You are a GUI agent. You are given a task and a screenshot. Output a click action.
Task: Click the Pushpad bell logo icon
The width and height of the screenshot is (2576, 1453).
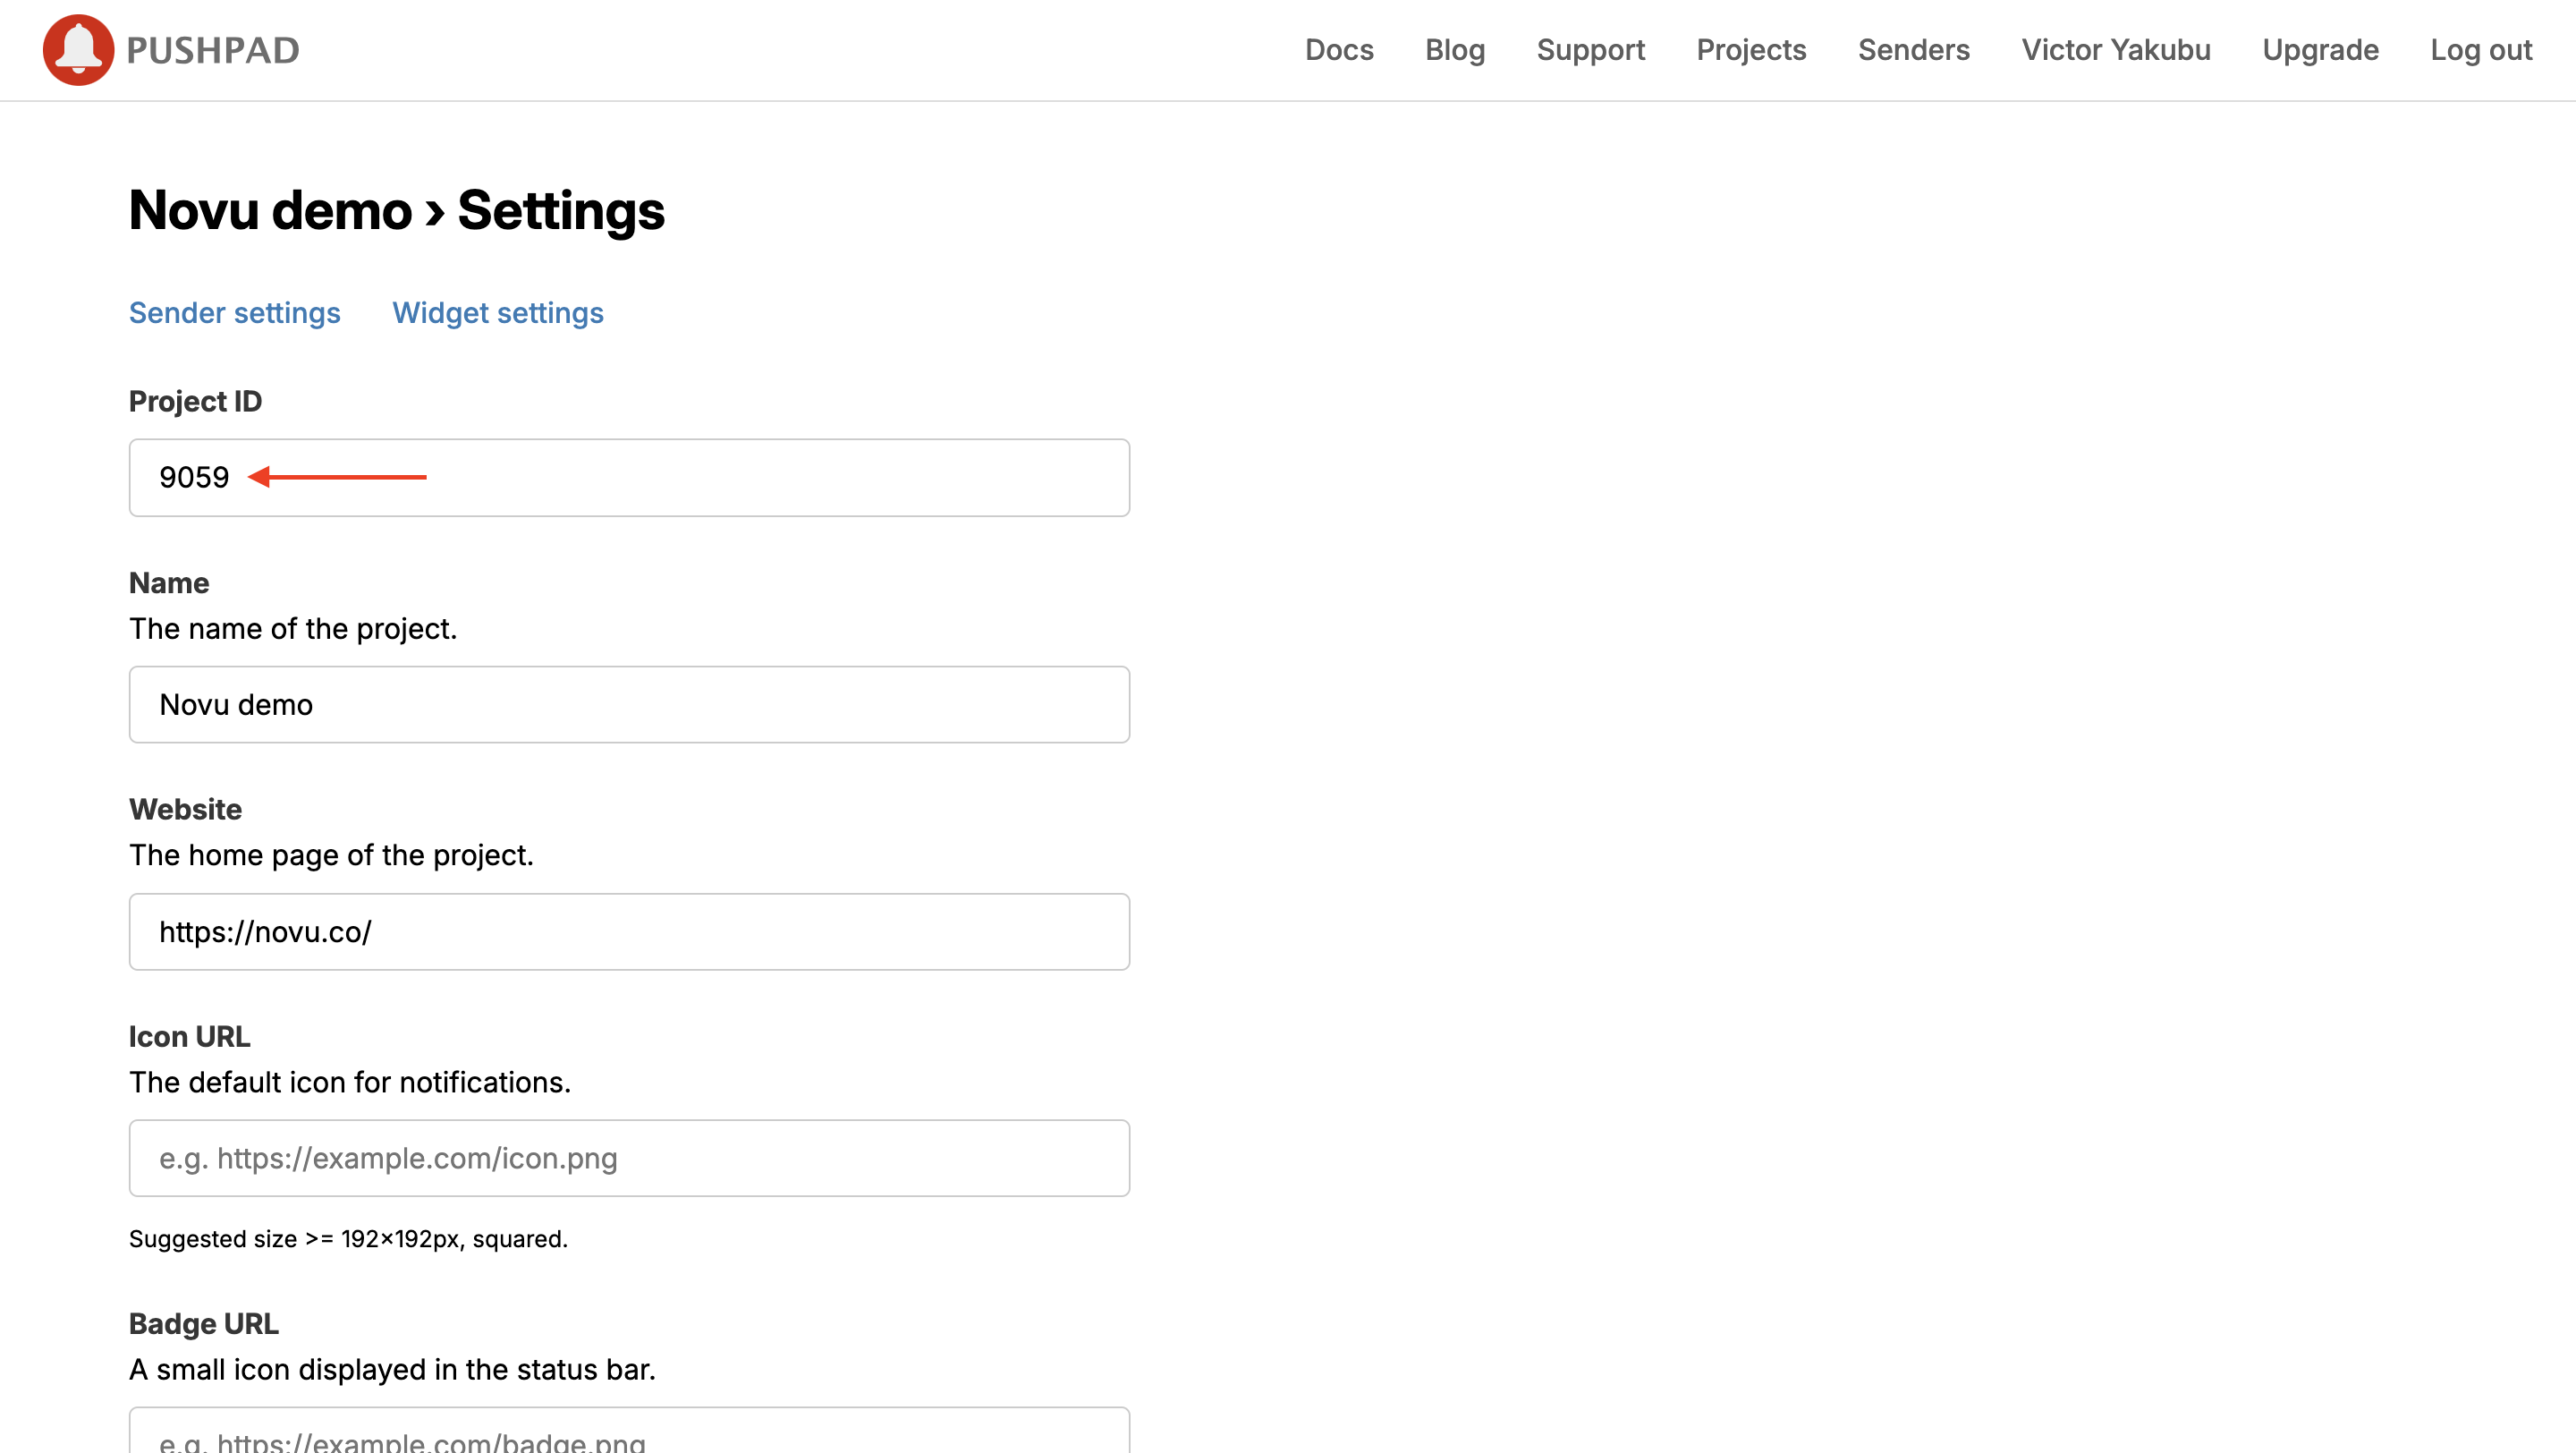click(78, 50)
